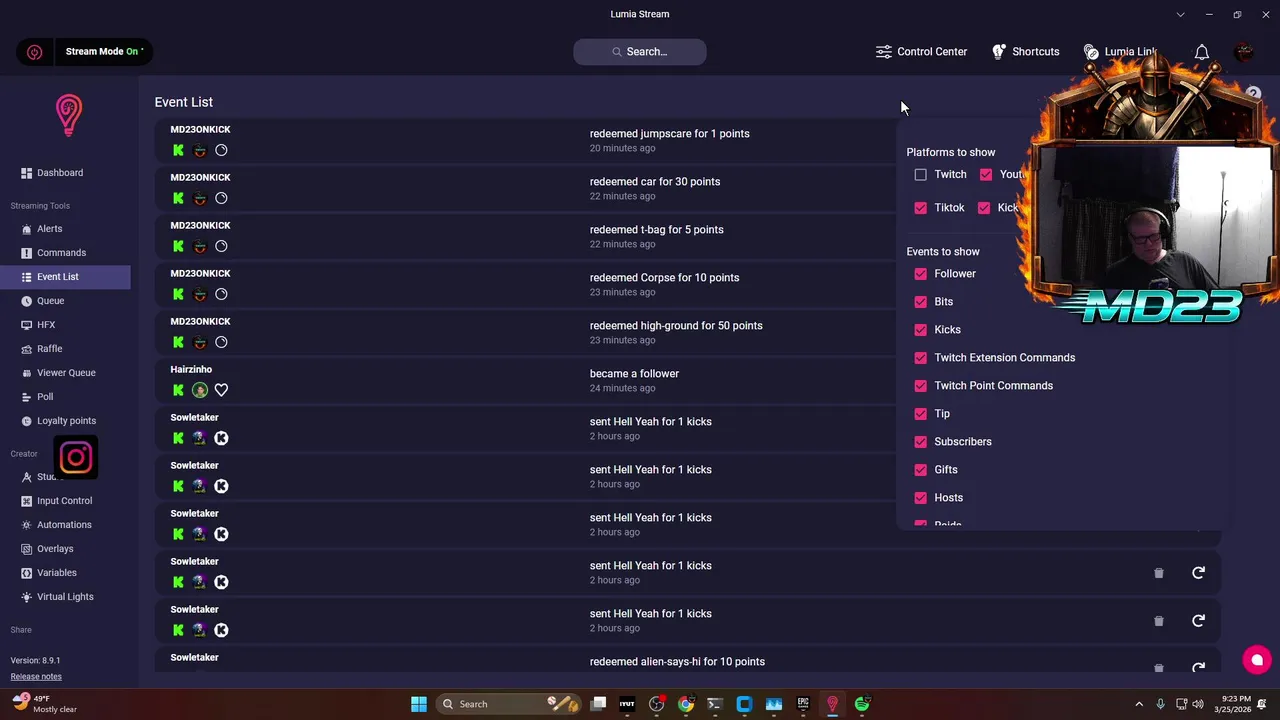Open the title bar dropdown chevron

point(1181,14)
